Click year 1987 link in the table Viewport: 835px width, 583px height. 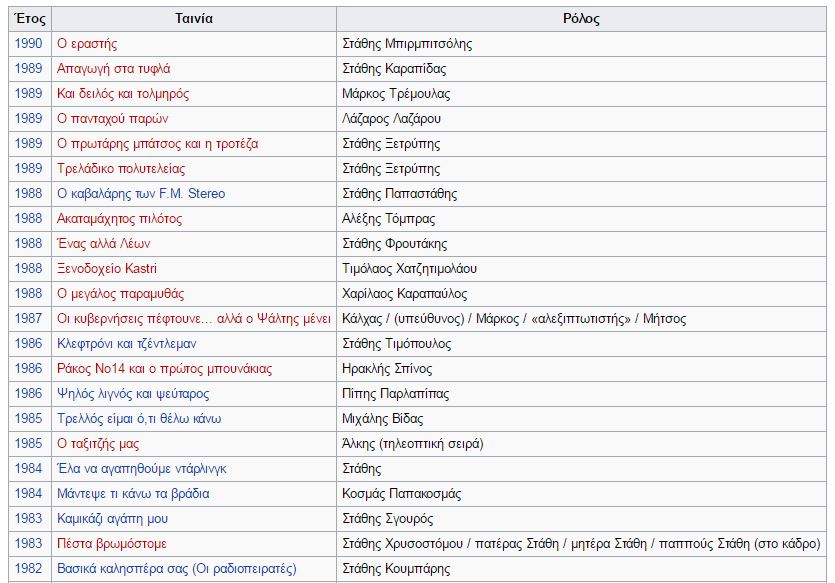click(x=29, y=319)
